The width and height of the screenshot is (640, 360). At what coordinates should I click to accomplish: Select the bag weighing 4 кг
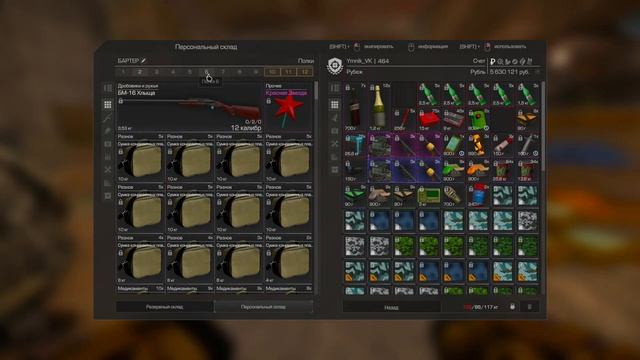point(289,259)
